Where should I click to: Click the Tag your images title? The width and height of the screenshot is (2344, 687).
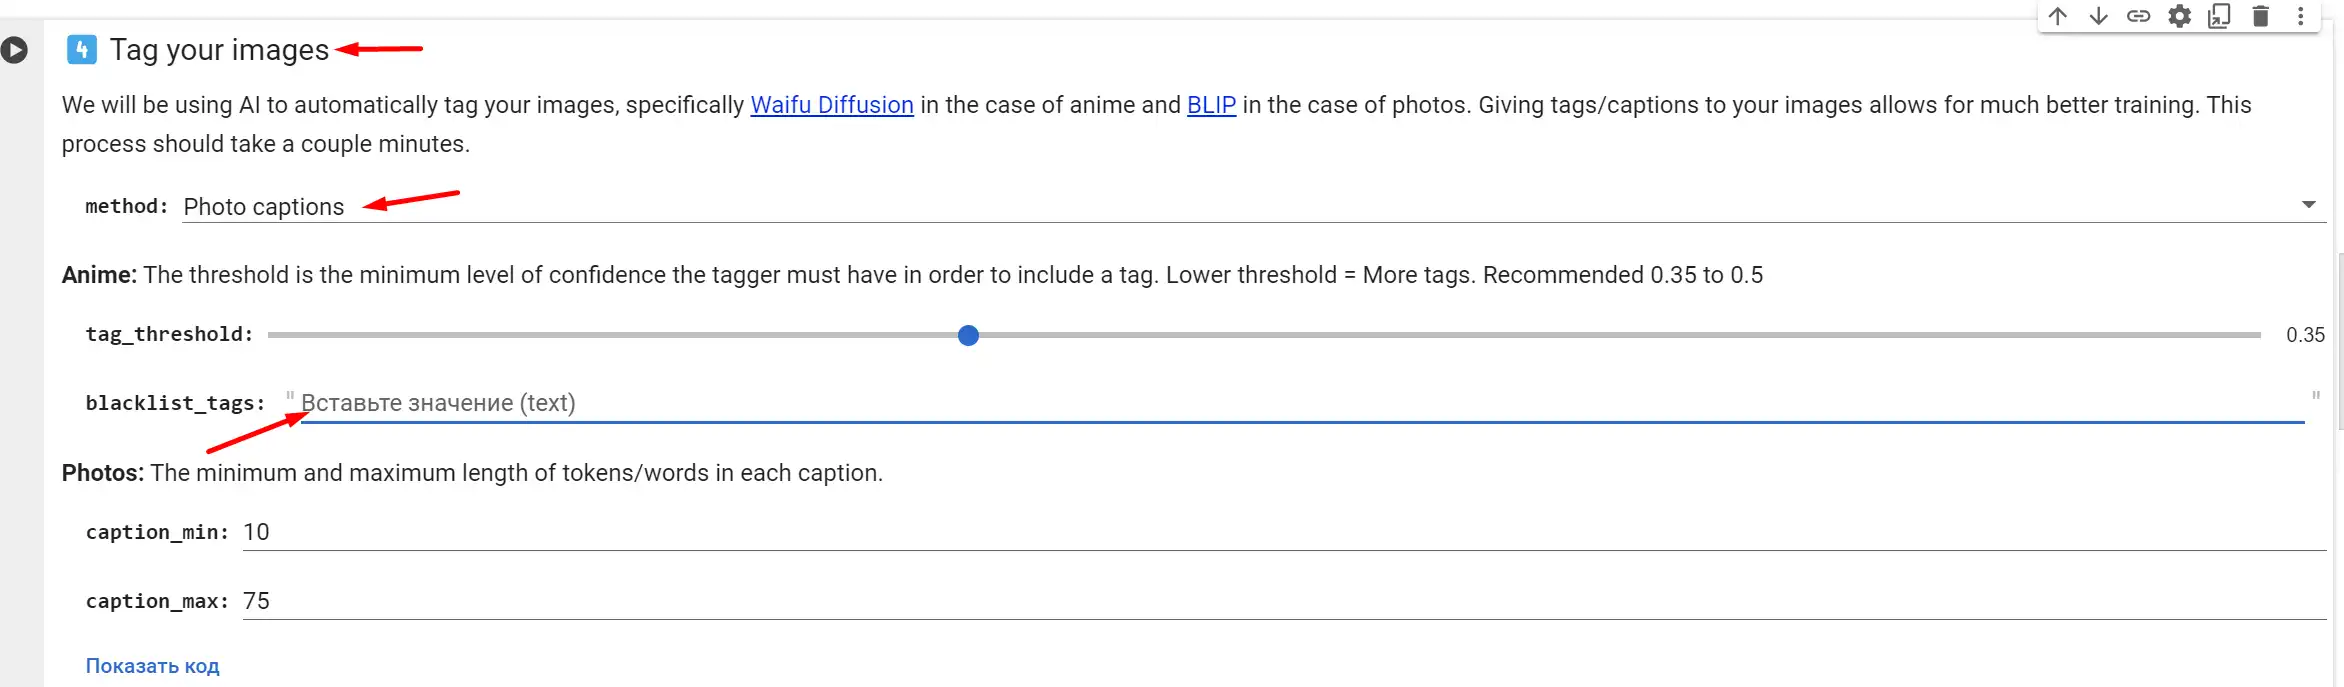coord(219,50)
